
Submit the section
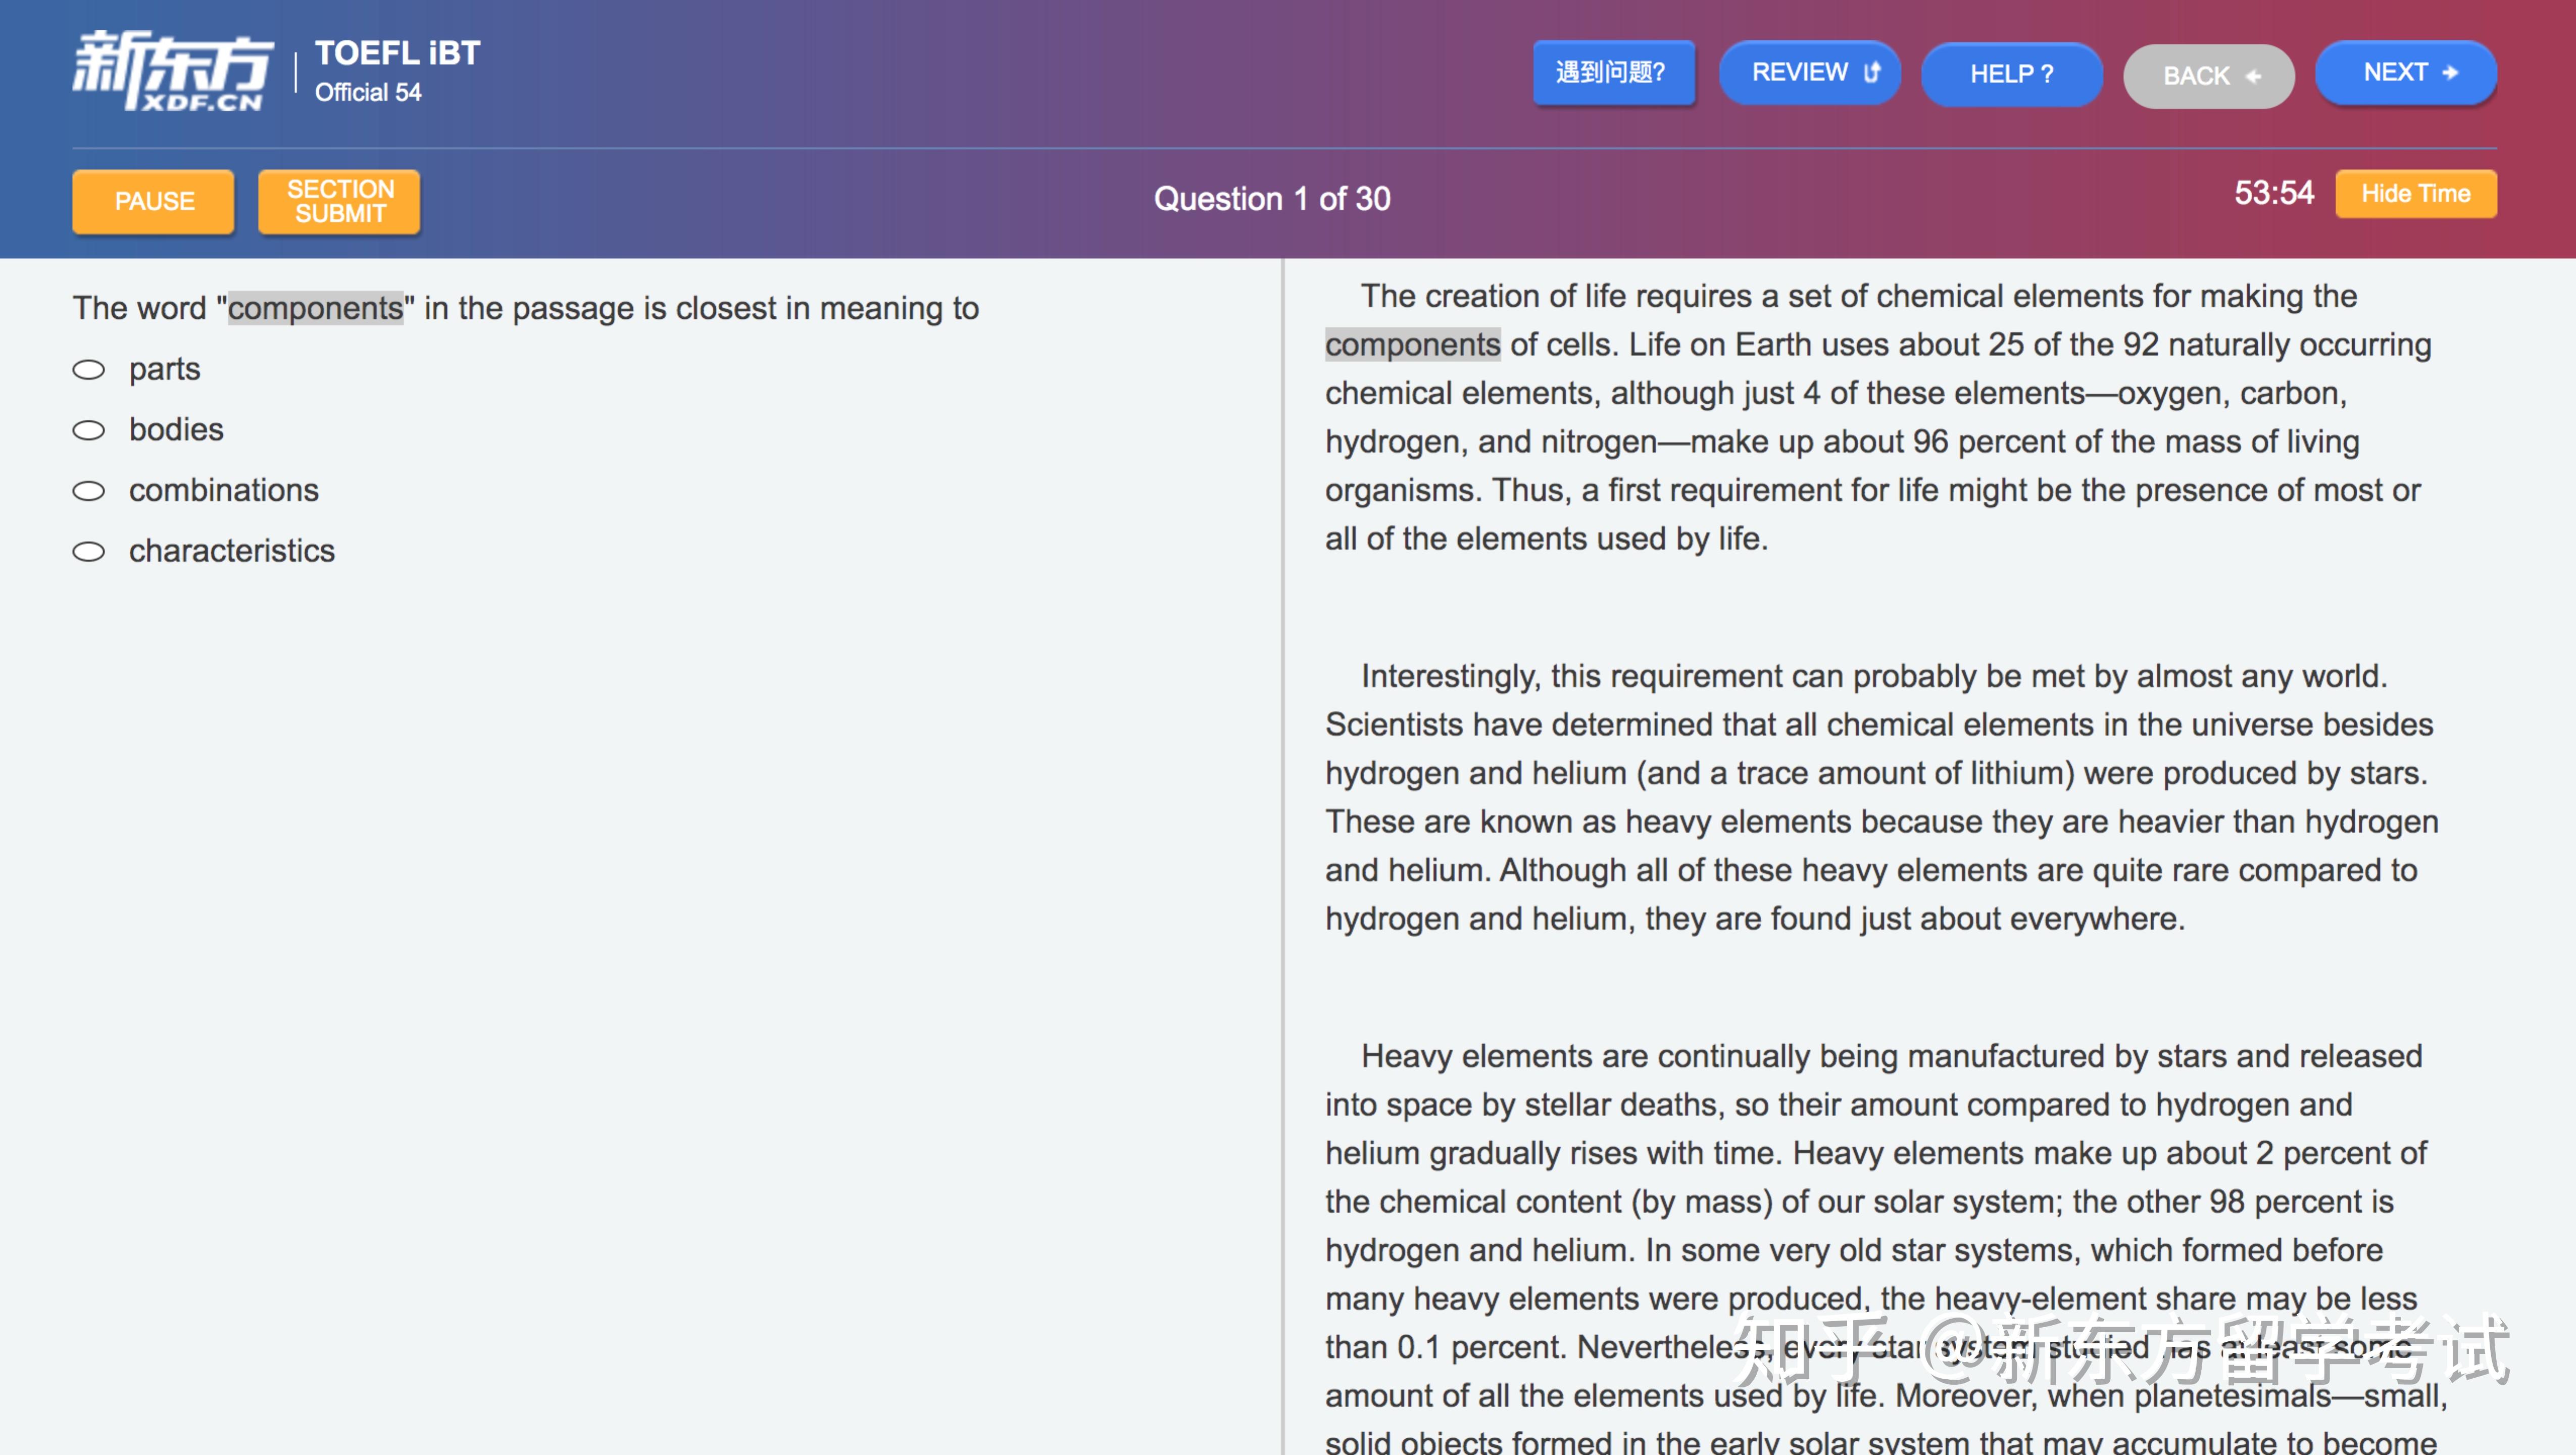[340, 201]
